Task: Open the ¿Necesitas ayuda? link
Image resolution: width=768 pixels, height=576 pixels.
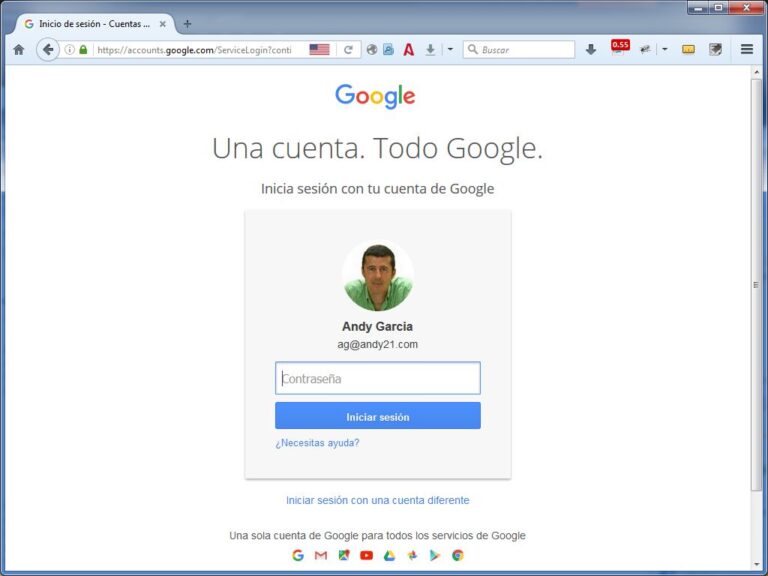Action: tap(317, 443)
